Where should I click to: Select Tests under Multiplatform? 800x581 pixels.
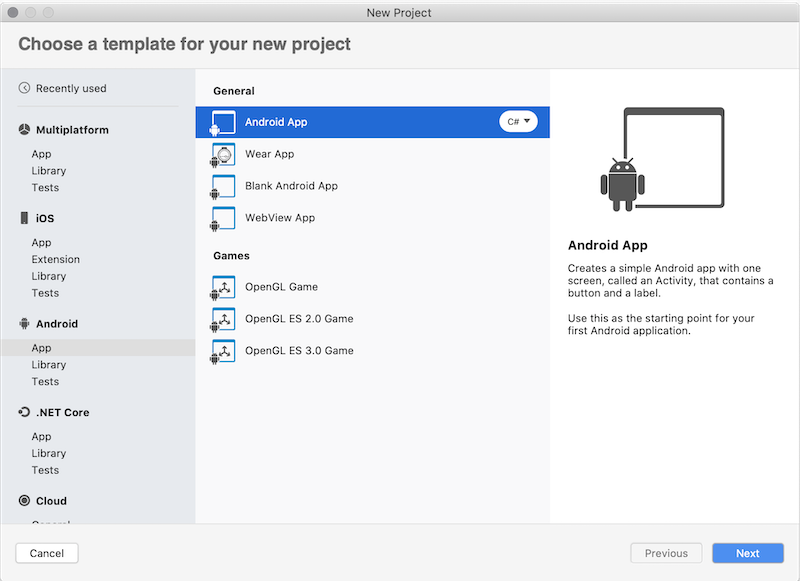[x=45, y=187]
